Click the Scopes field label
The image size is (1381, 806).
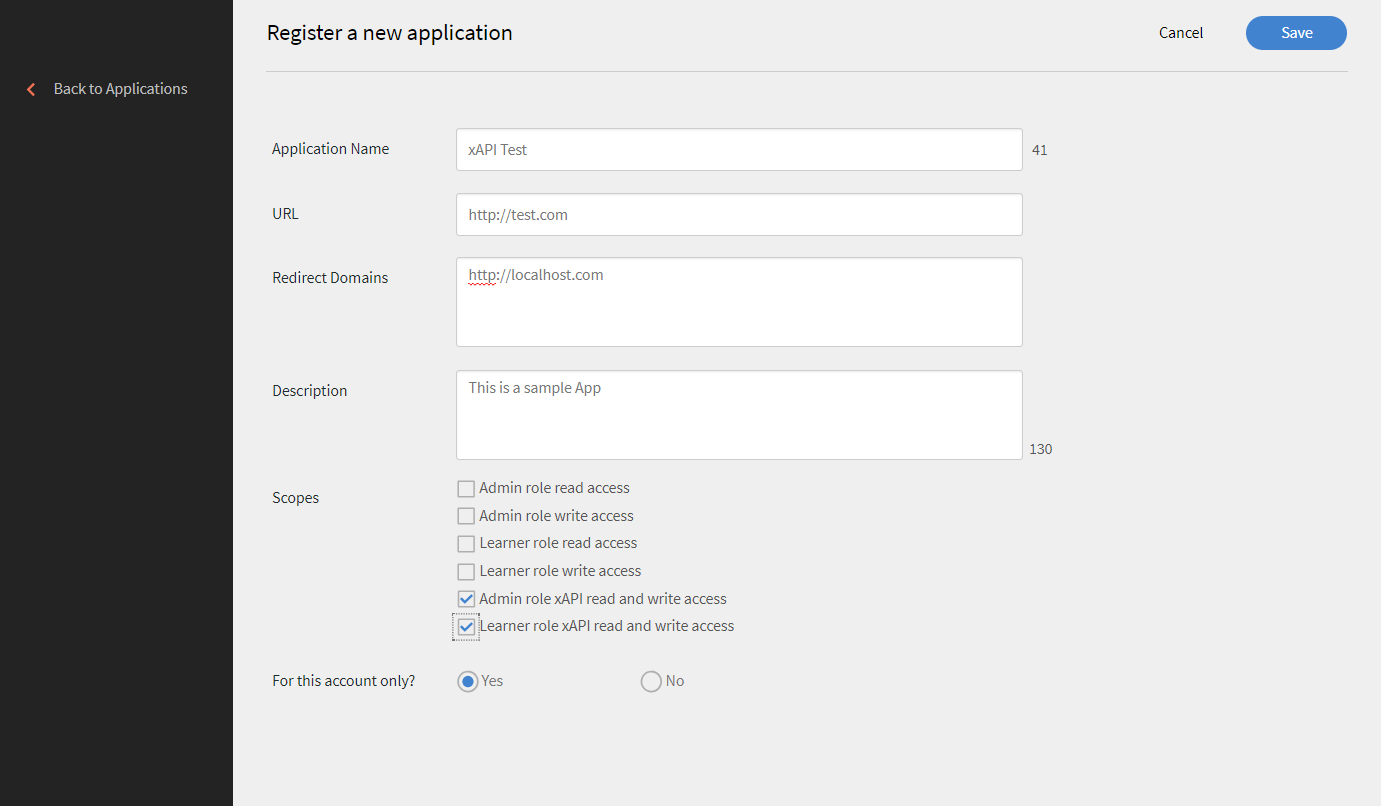click(x=296, y=498)
